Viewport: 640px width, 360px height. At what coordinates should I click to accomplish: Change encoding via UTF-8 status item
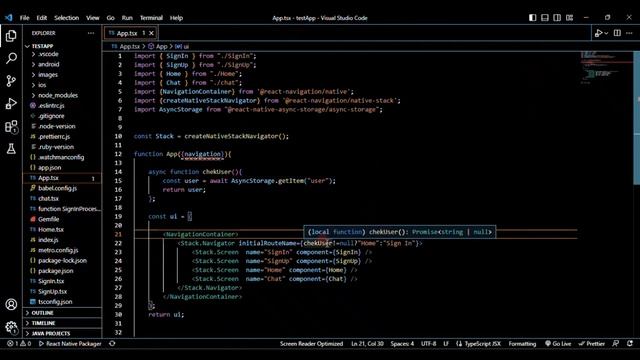428,344
